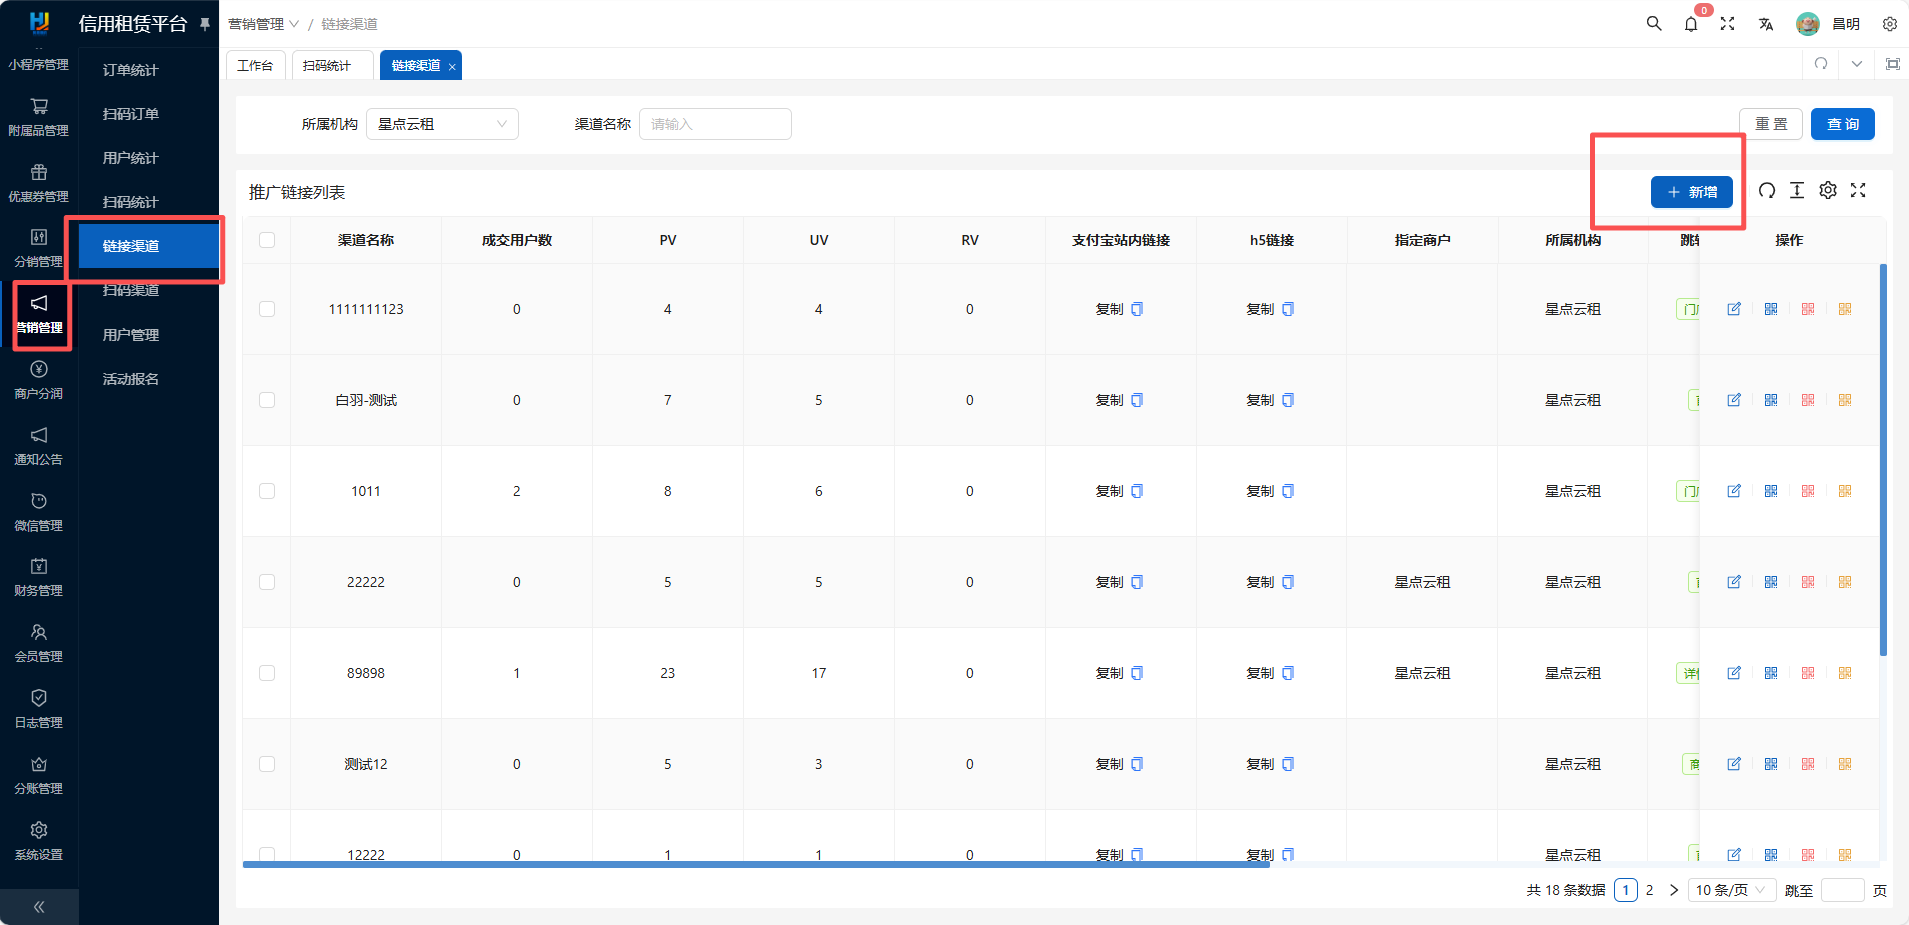Copy the Alipay in-site link for 白羽-测试
The height and width of the screenshot is (925, 1909).
1119,400
